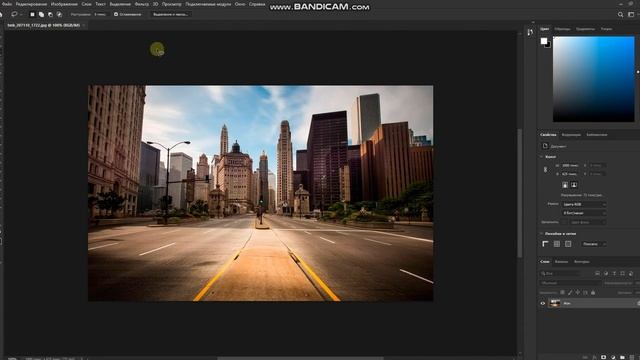Filter layers by type layers icon
The height and width of the screenshot is (360, 640).
click(x=614, y=273)
